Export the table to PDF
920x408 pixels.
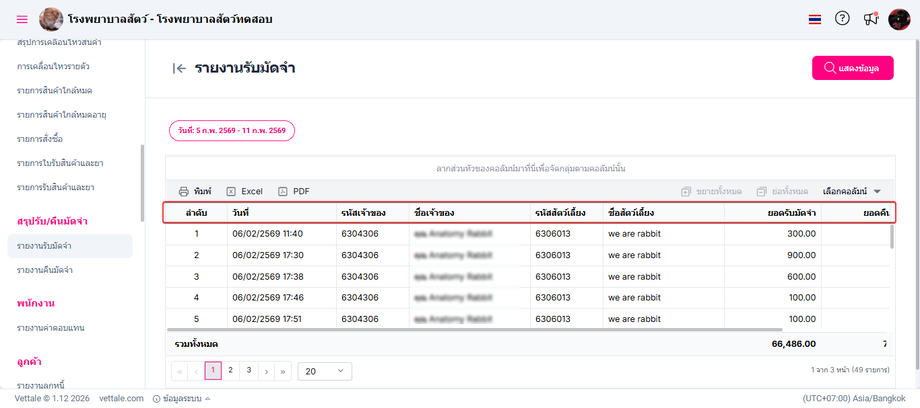coord(294,191)
